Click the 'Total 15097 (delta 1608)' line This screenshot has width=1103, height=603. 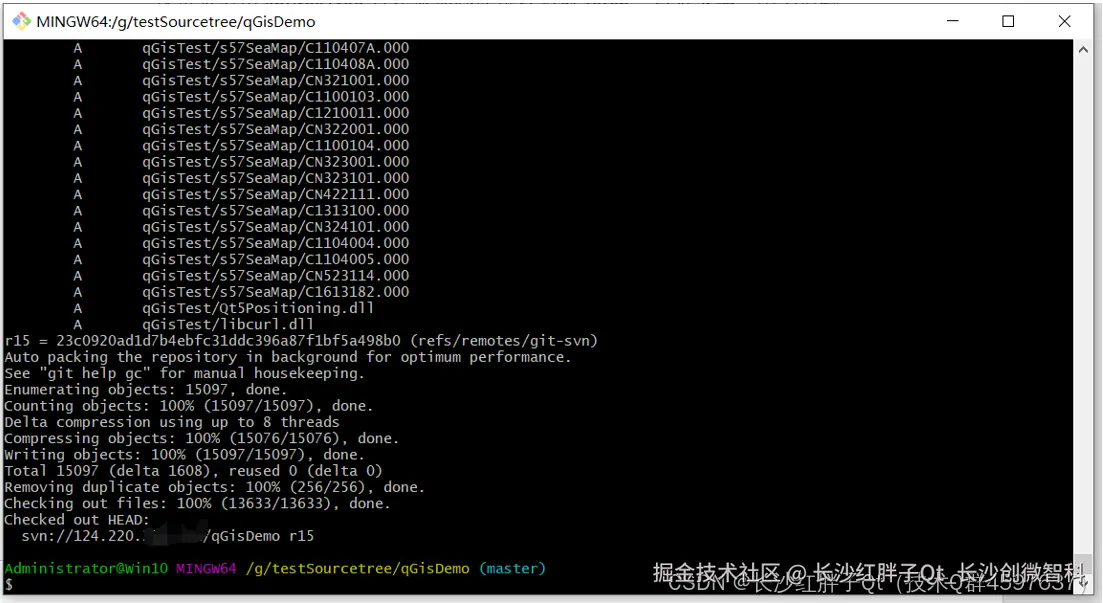tap(193, 470)
